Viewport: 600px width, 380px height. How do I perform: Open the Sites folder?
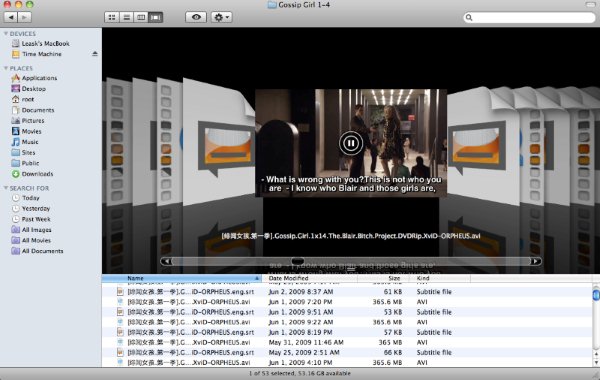pos(23,153)
